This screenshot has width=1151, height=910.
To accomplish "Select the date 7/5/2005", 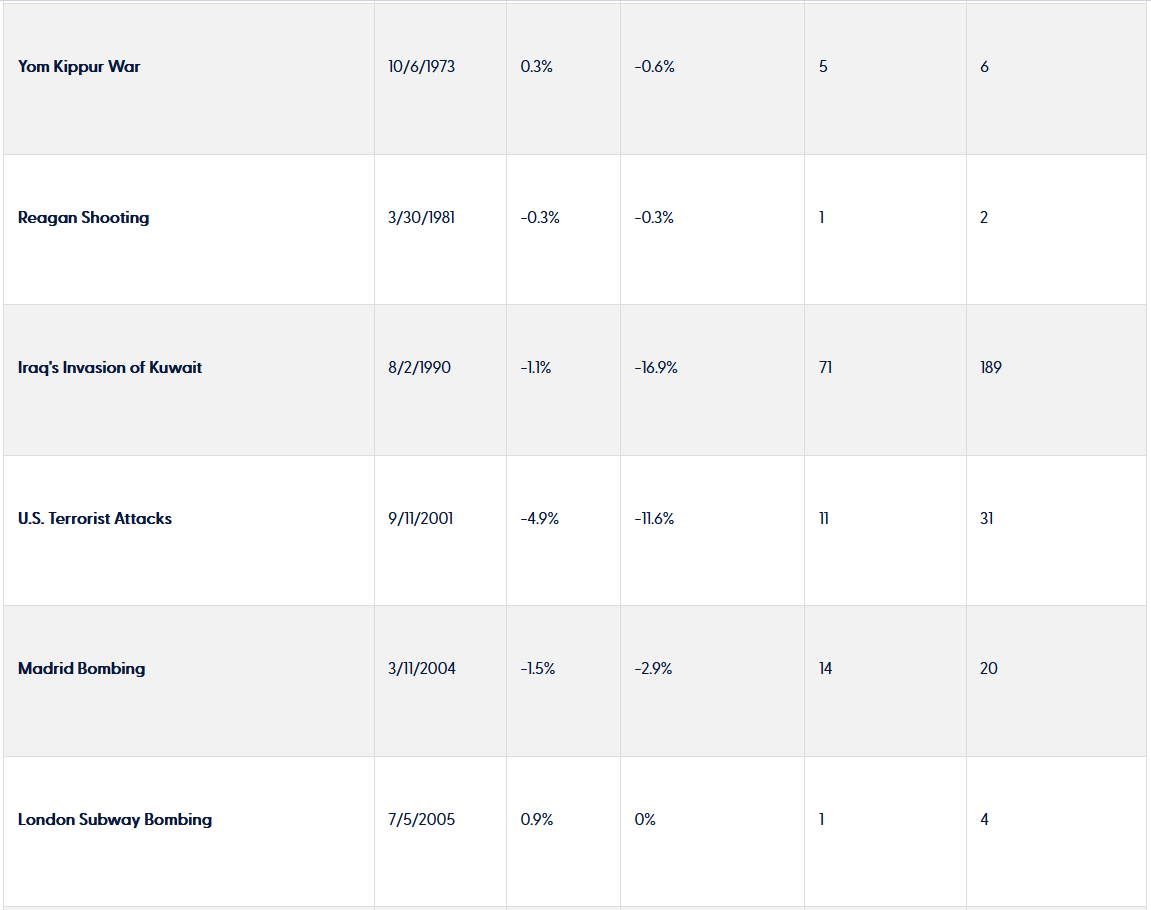I will [421, 820].
